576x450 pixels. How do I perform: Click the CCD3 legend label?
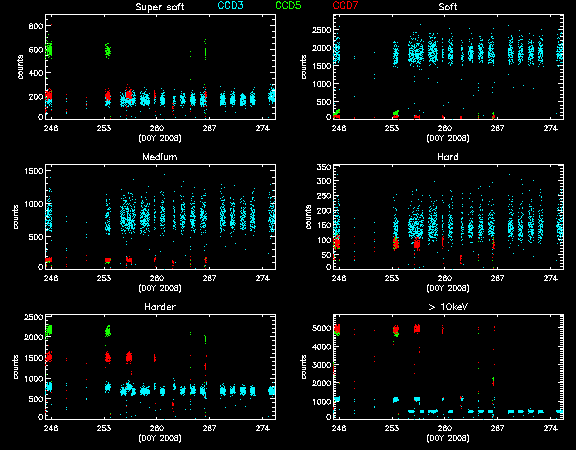pyautogui.click(x=230, y=6)
